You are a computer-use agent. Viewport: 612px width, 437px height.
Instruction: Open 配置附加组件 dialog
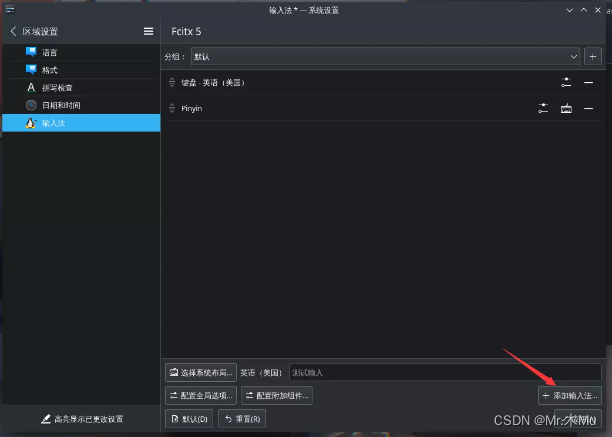[x=277, y=396]
